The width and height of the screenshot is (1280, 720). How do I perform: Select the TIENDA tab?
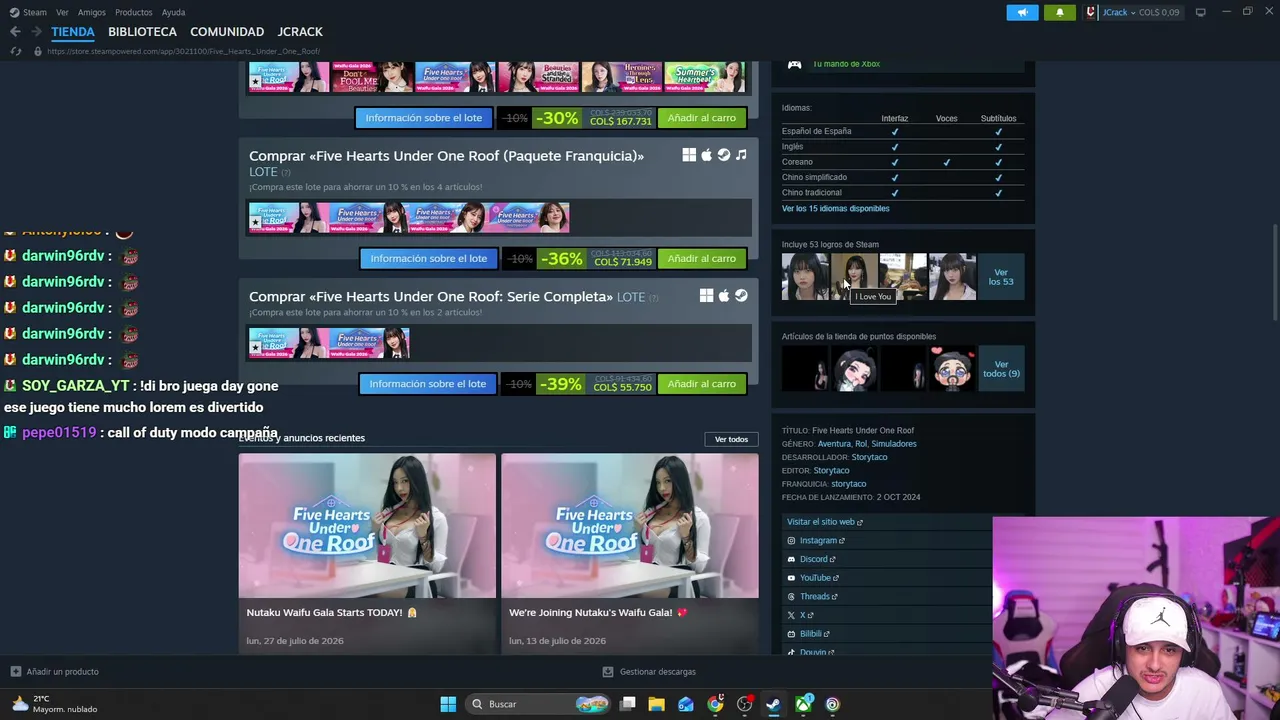73,32
